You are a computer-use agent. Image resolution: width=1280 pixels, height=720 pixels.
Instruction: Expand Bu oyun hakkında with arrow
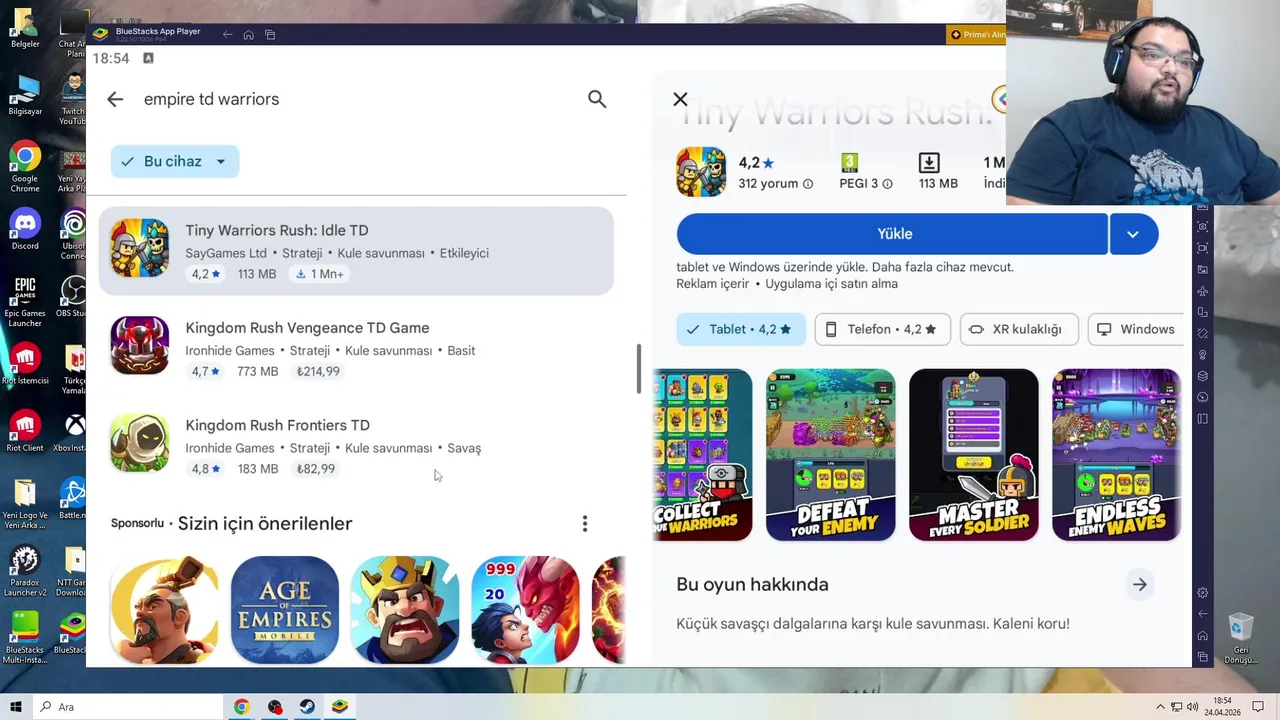1139,585
